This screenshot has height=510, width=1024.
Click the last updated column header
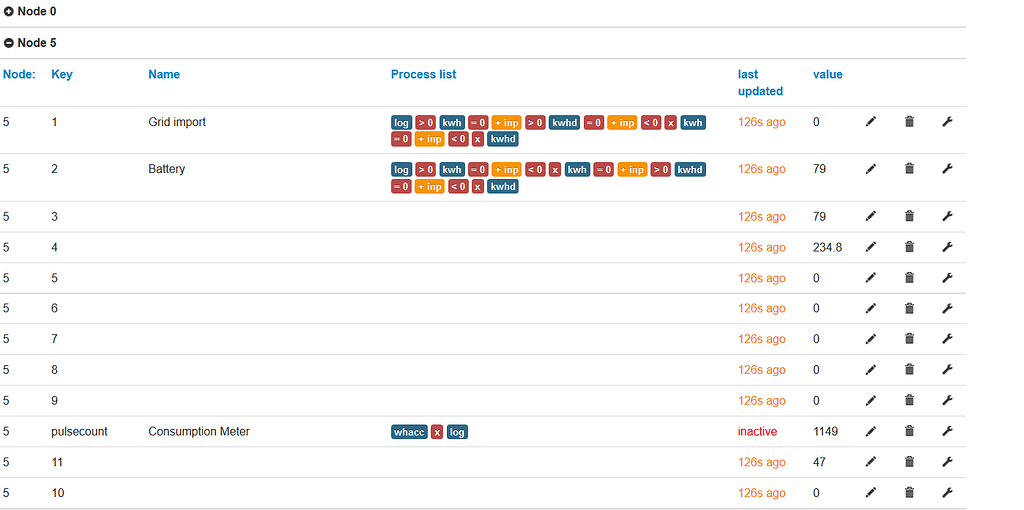[760, 83]
